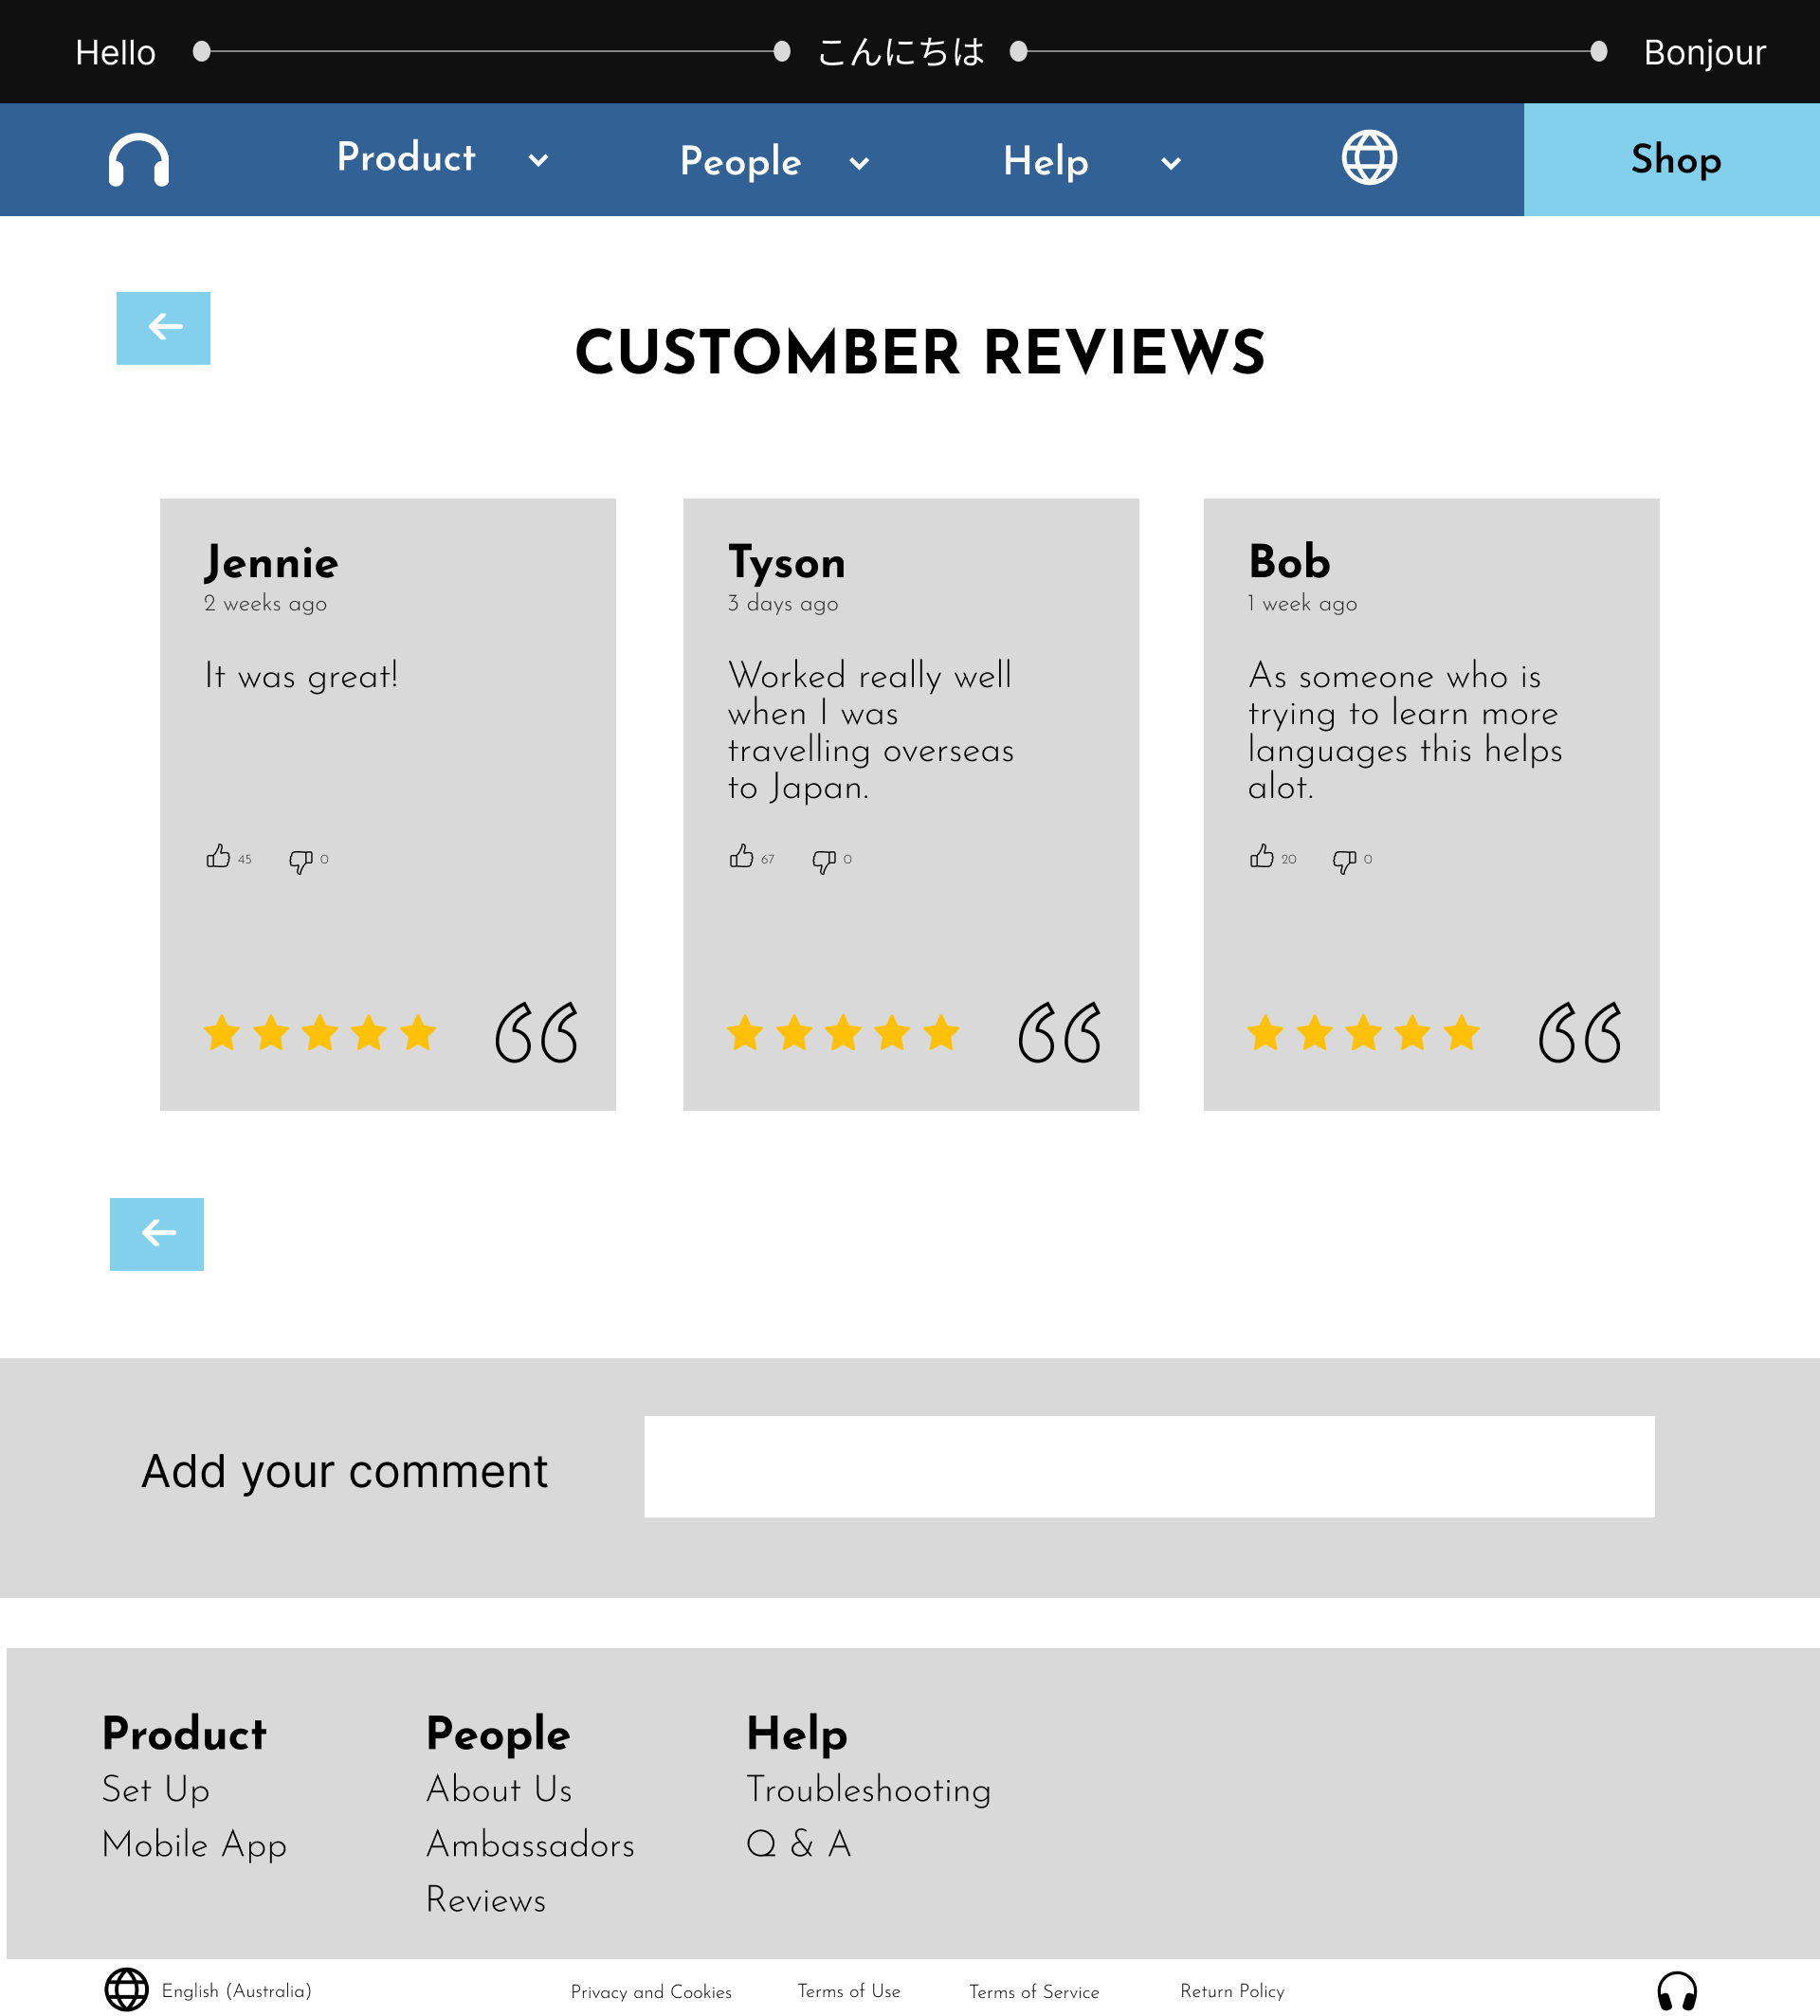Dislike Tyson's review with thumbs down
The height and width of the screenshot is (2016, 1820).
click(x=824, y=861)
